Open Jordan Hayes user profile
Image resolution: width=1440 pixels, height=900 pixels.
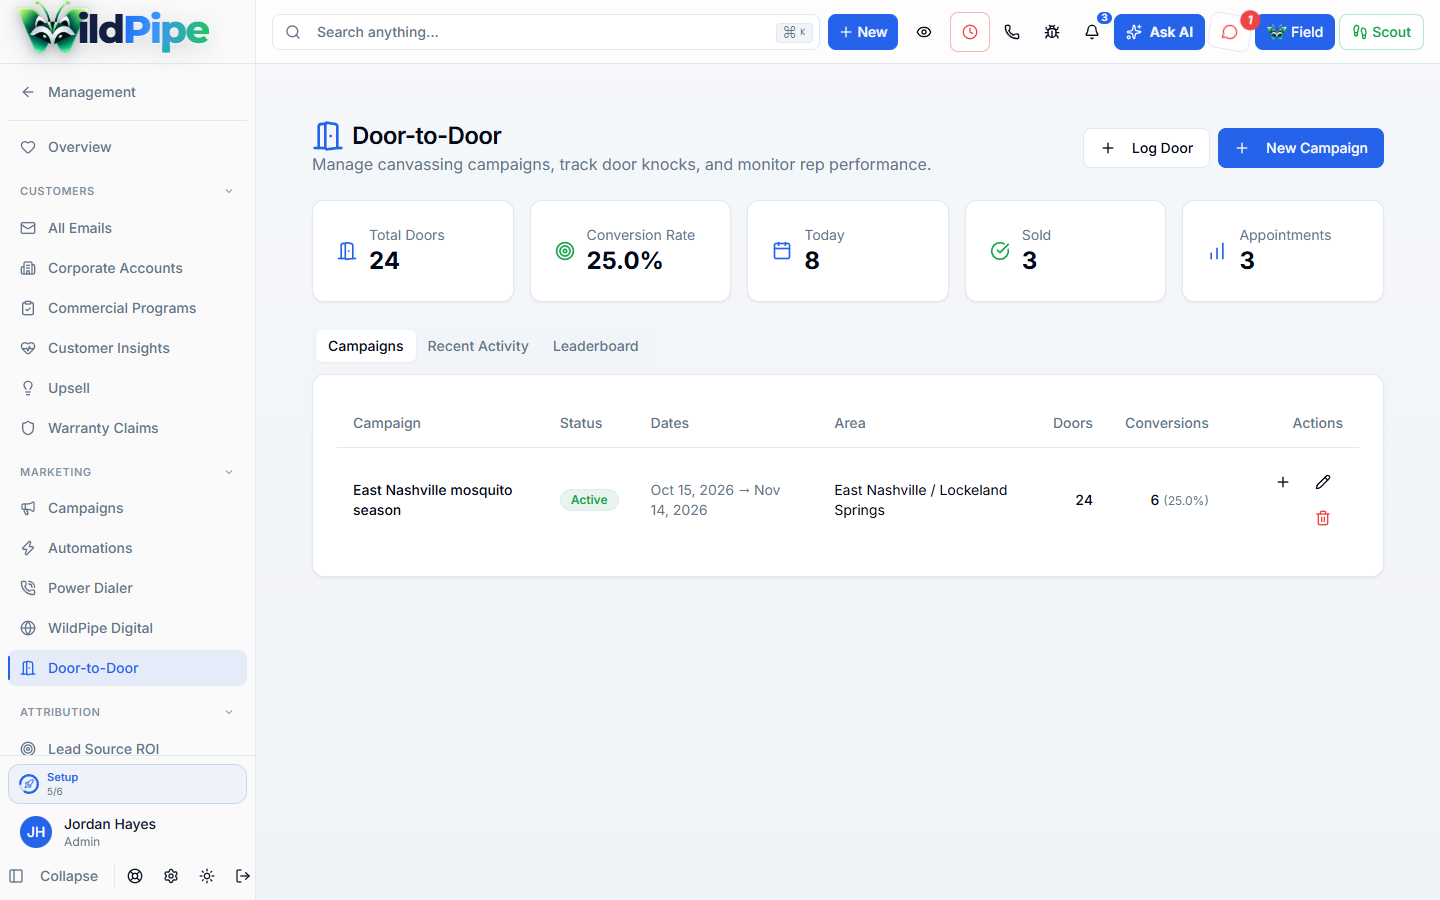[x=127, y=832]
